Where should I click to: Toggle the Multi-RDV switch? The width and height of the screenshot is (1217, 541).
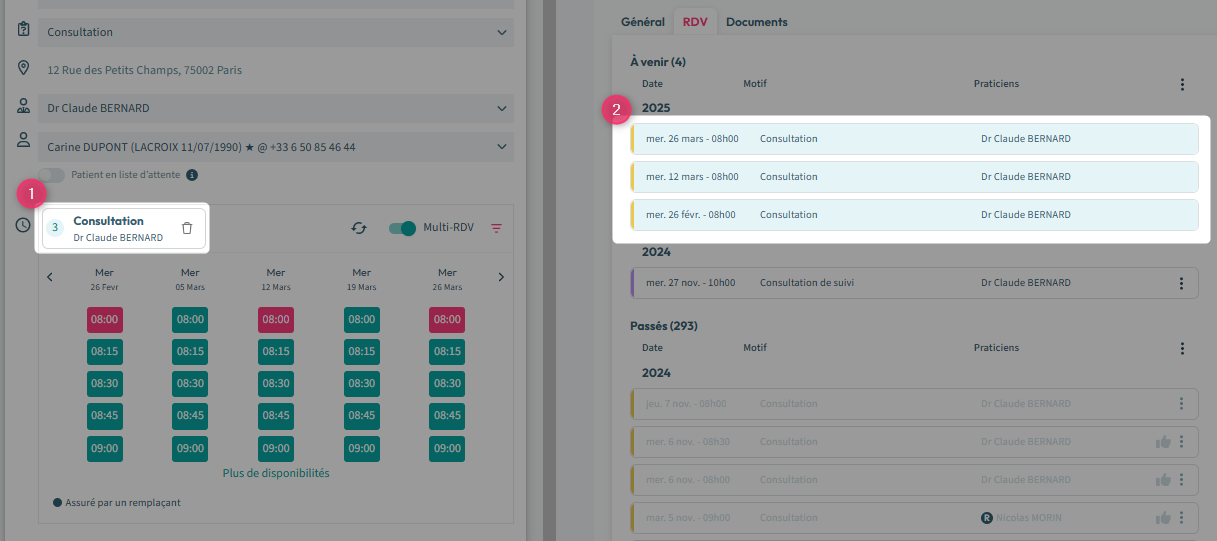coord(402,228)
